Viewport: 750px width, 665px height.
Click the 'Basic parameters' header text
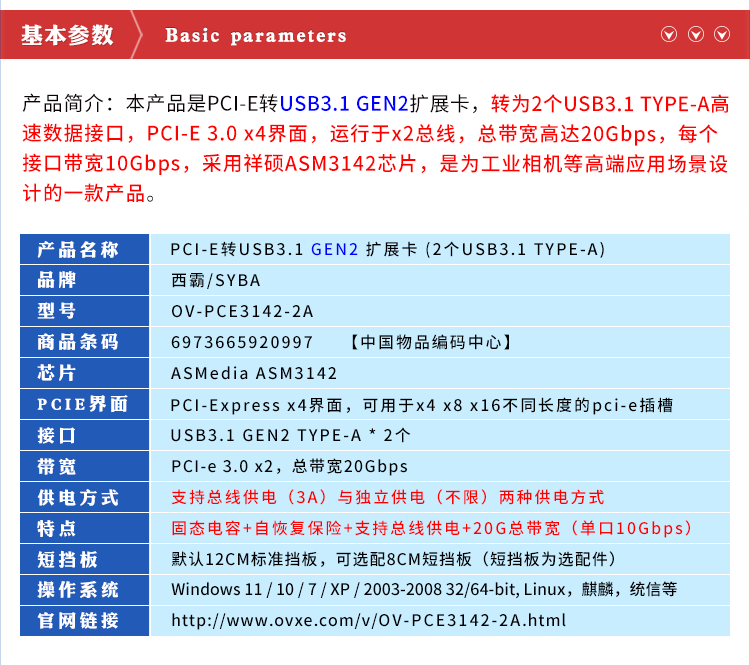(256, 35)
